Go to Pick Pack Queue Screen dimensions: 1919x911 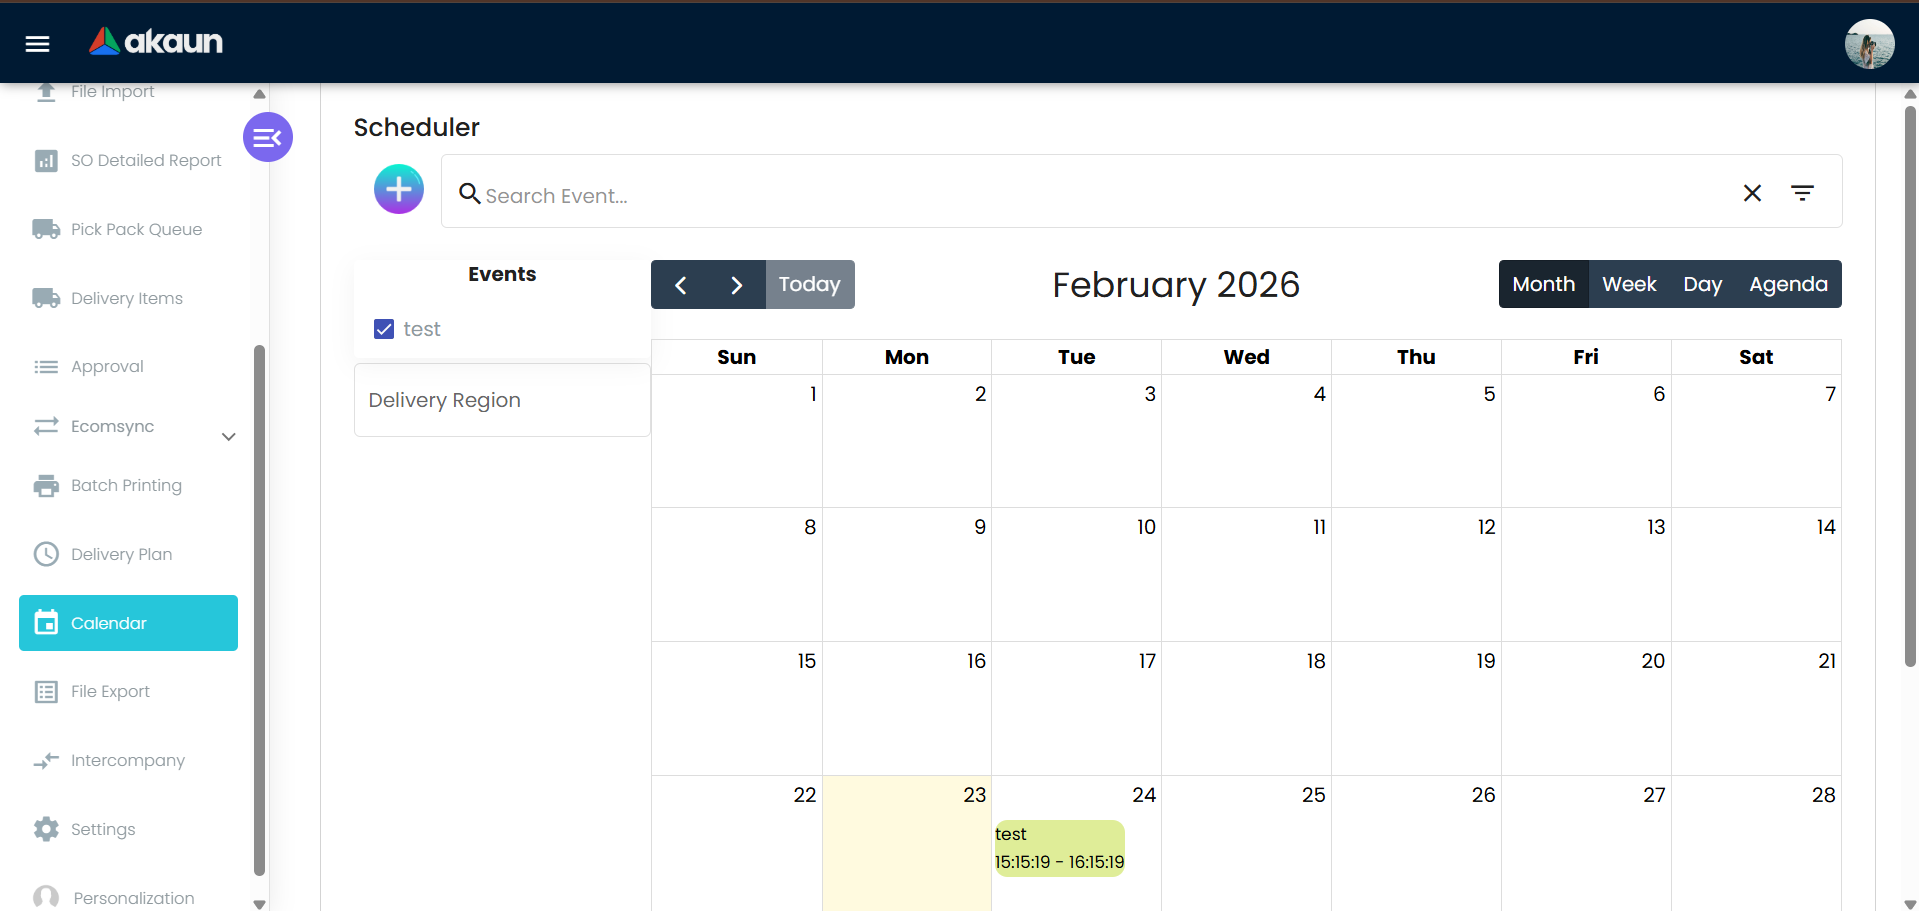tap(136, 229)
